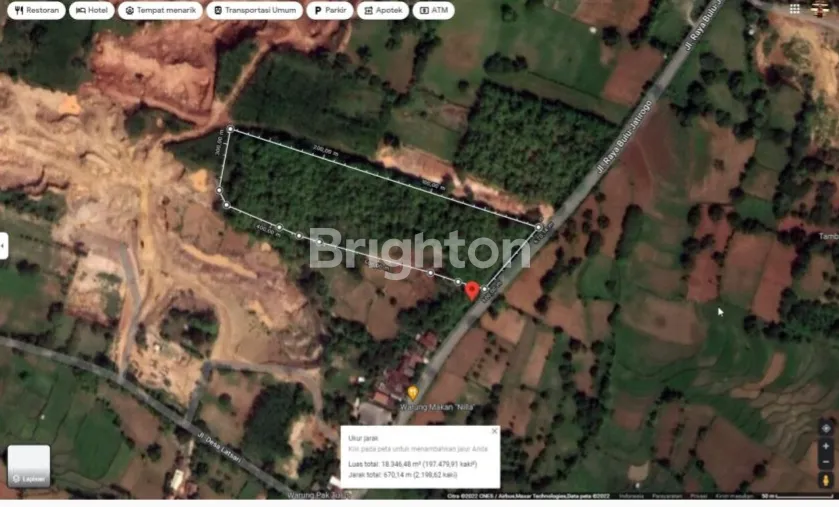
Task: Close the Ukur jarak measurement box
Action: pos(494,431)
